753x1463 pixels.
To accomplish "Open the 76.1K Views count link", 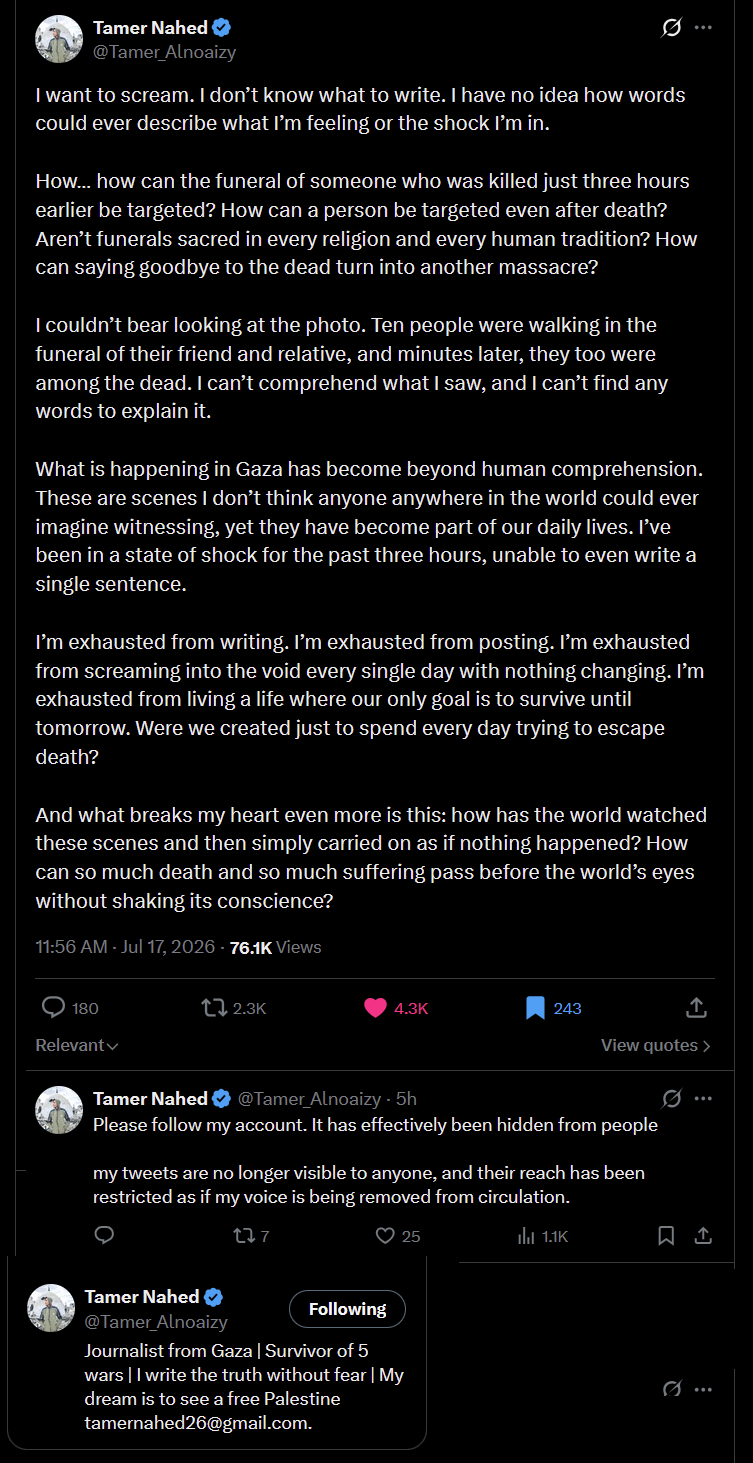I will coord(276,947).
